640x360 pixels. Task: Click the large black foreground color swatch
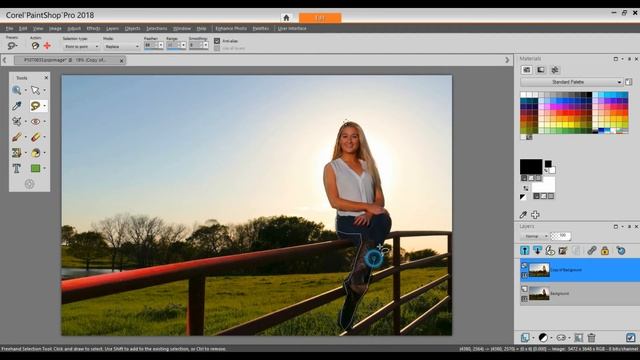pyautogui.click(x=531, y=167)
